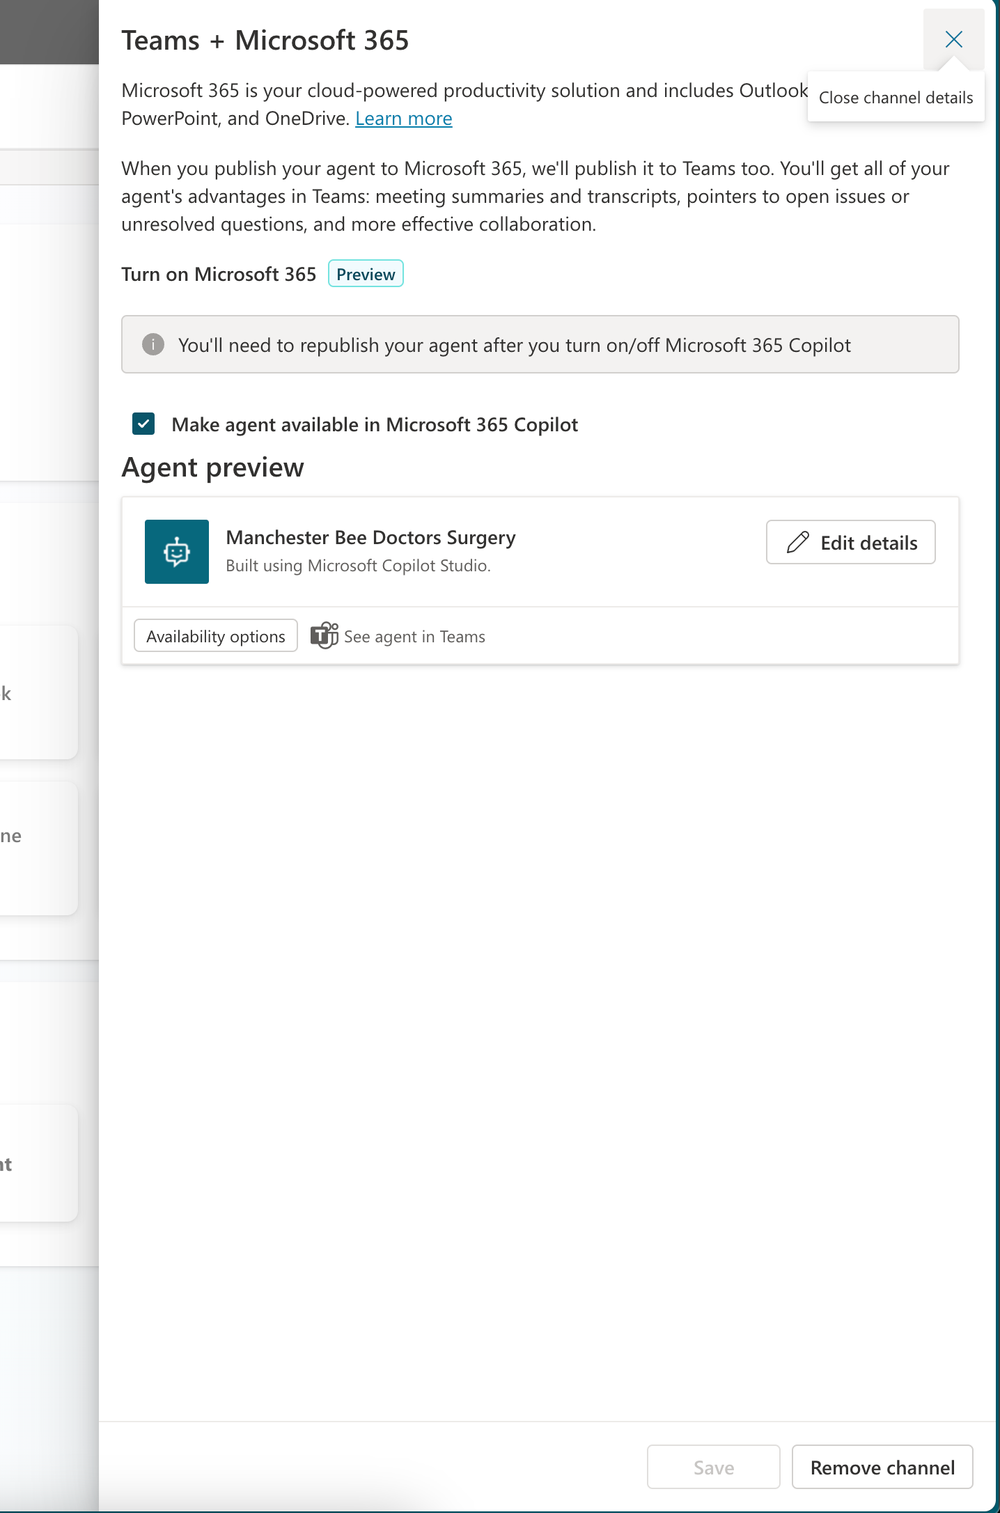Click the checkmark inside the Copilot availability checkbox
Image resolution: width=1000 pixels, height=1513 pixels.
143,424
